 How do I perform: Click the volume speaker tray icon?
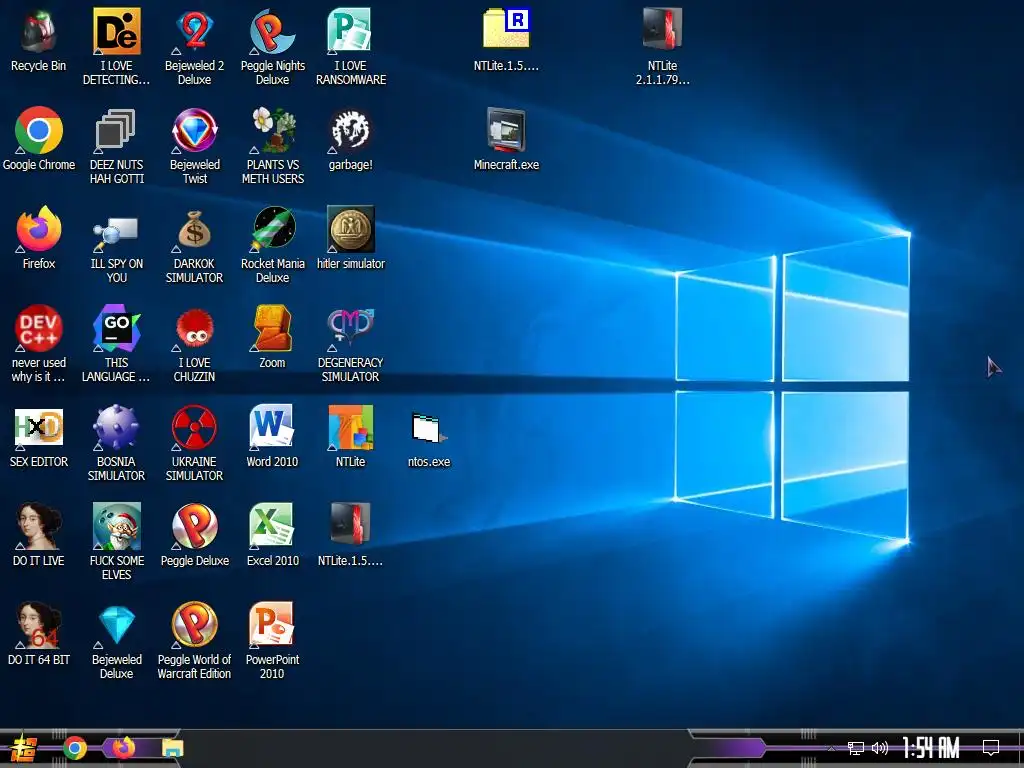[x=880, y=748]
